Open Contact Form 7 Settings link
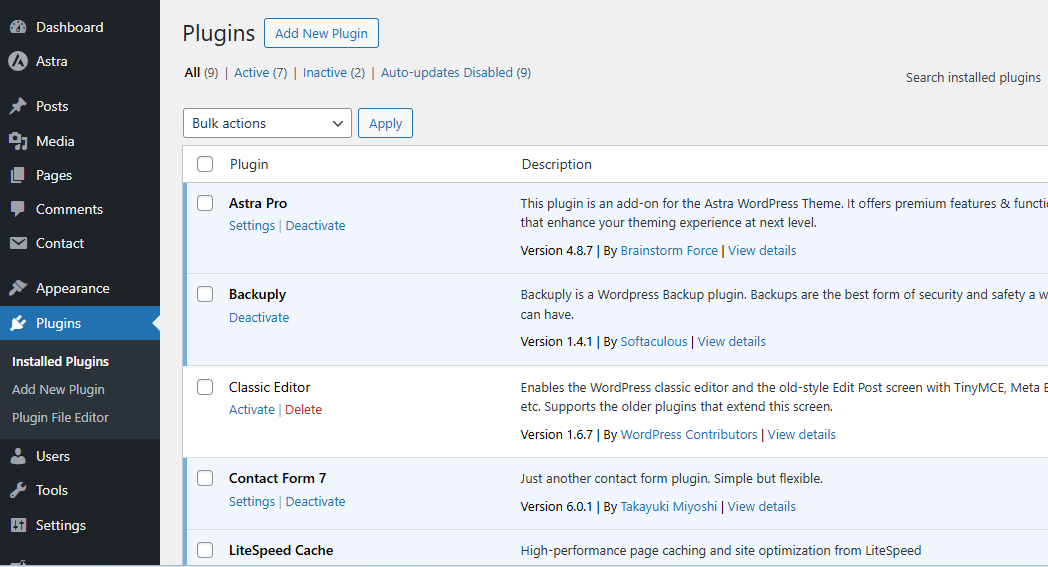 coord(252,501)
